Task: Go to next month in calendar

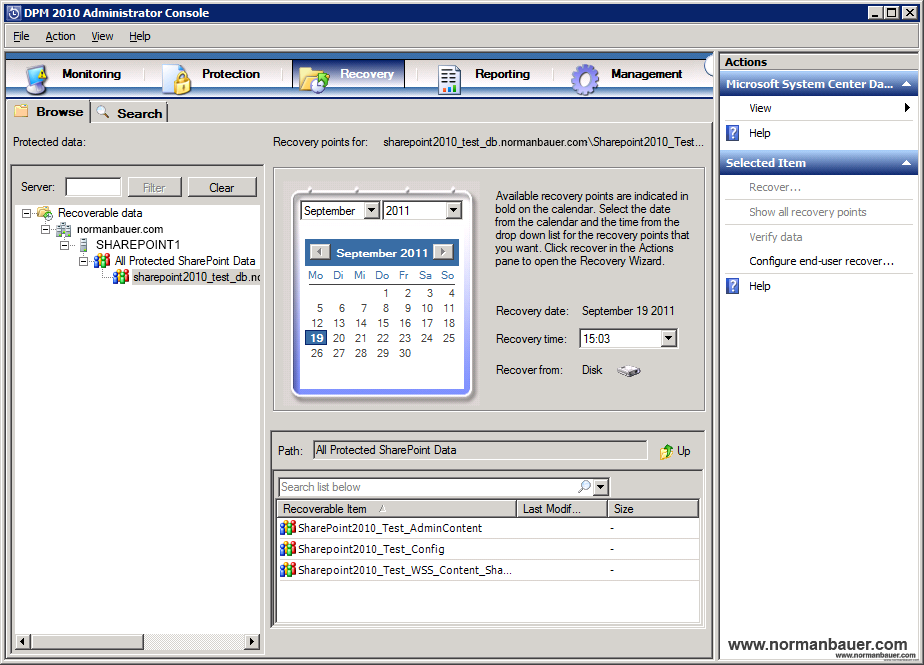Action: 442,252
